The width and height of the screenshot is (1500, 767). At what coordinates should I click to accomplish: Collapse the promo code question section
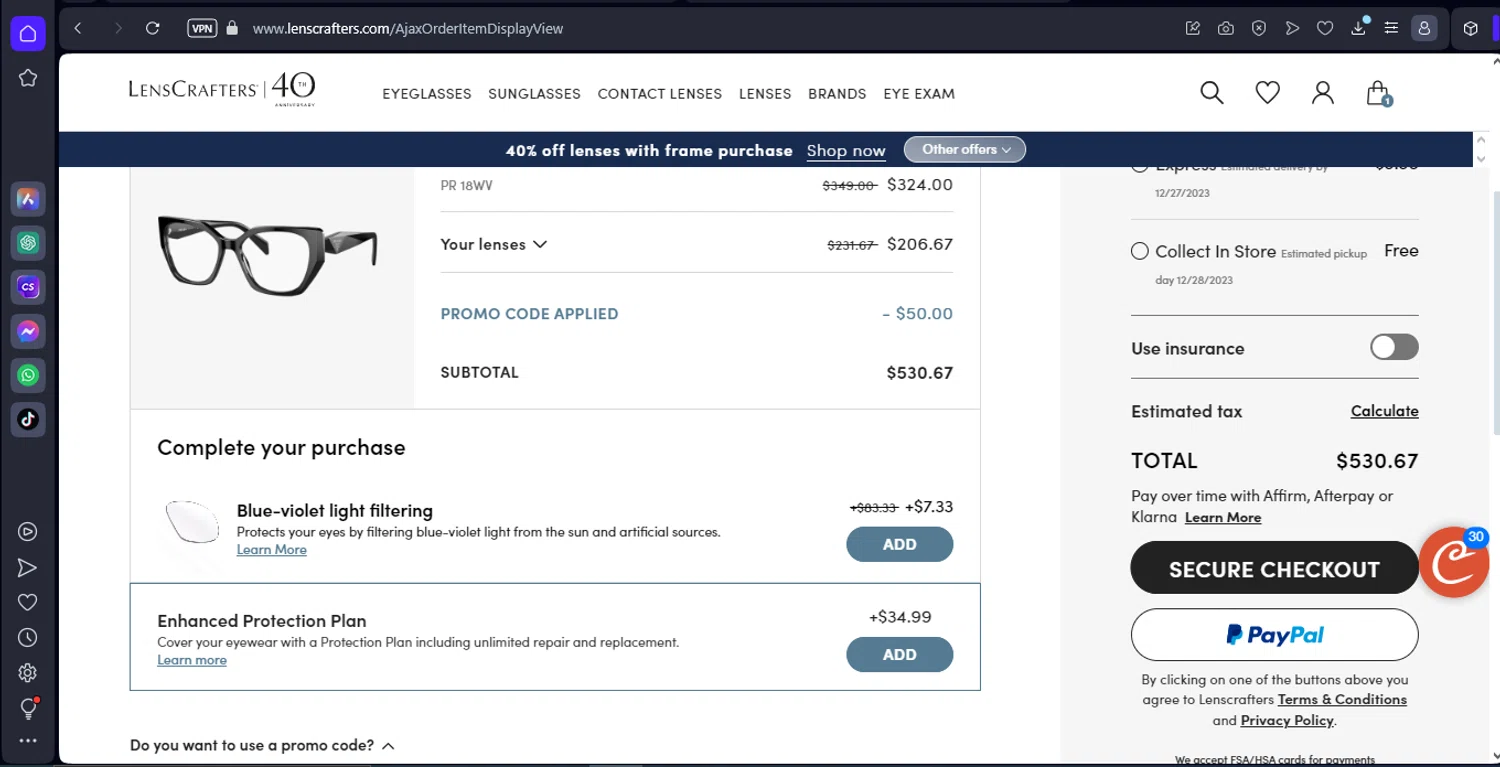(262, 745)
